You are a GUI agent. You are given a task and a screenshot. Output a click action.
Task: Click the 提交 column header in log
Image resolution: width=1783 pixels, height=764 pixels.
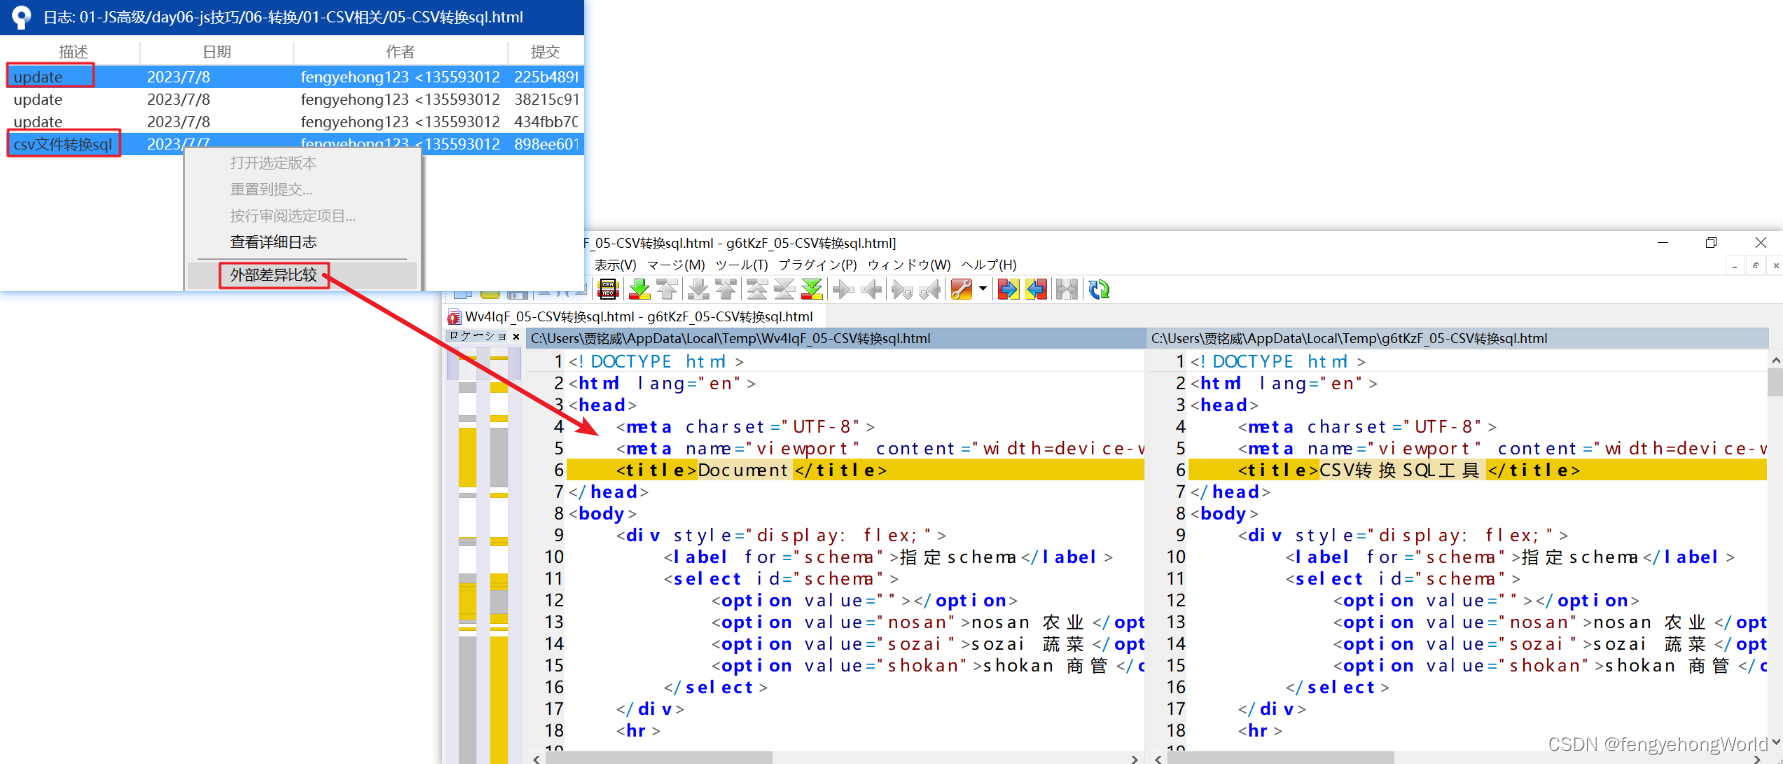click(545, 52)
